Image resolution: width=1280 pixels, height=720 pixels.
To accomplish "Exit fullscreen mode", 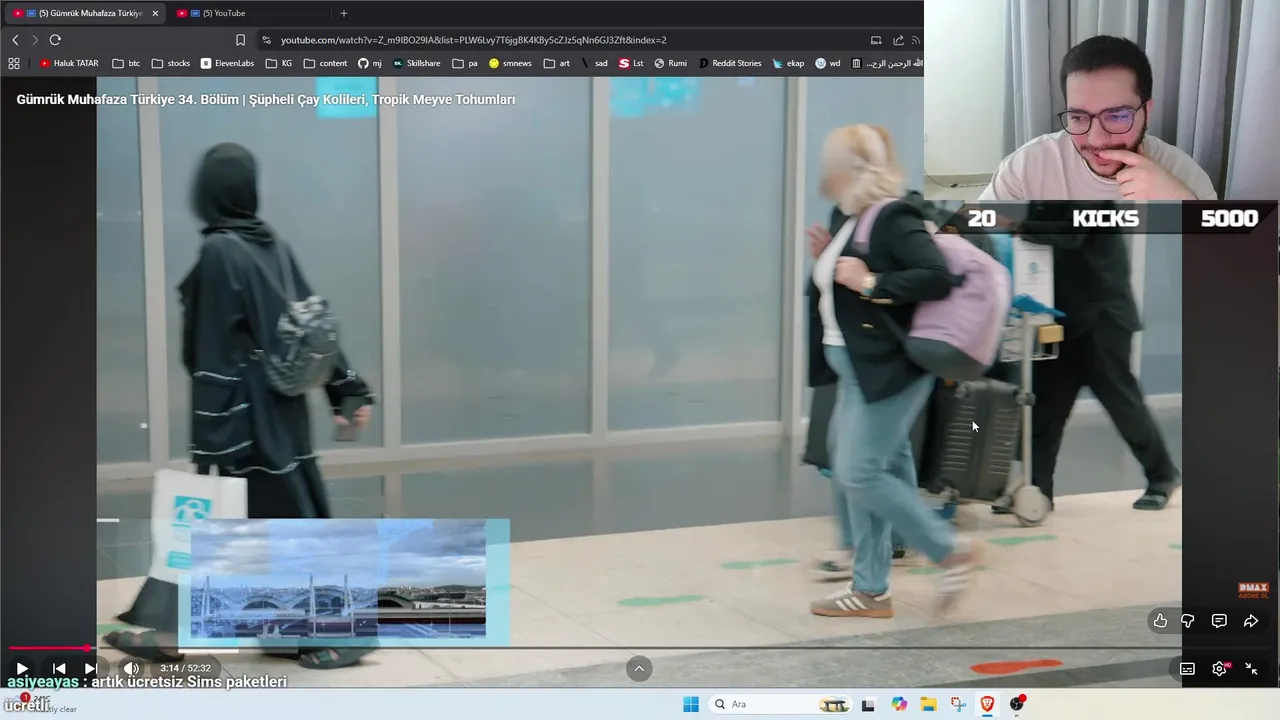I will click(x=1251, y=669).
